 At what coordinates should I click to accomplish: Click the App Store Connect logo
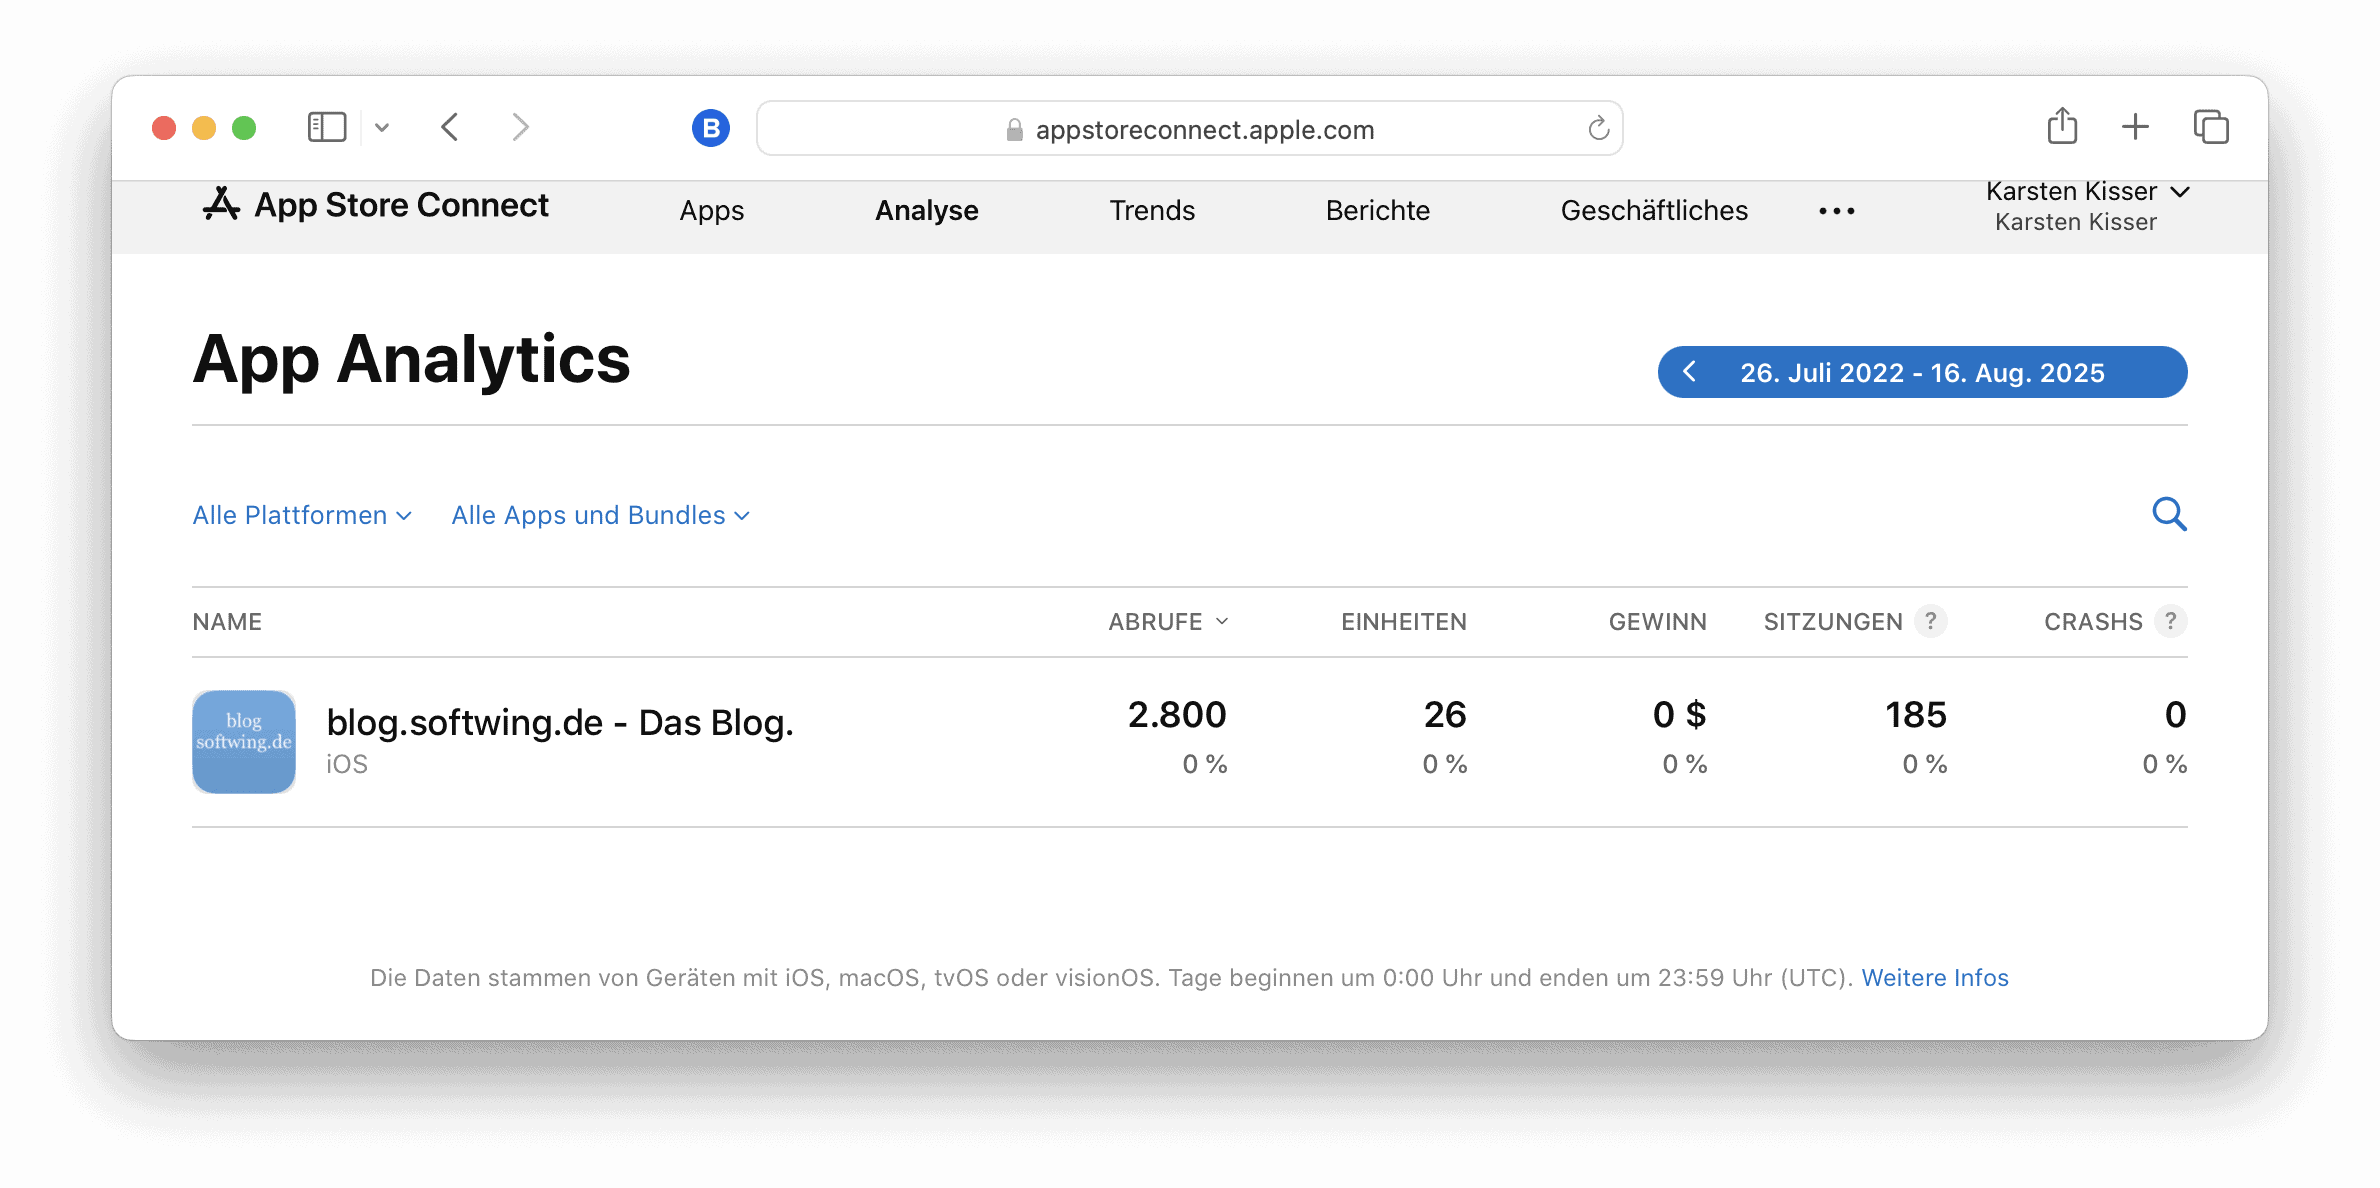tap(375, 205)
